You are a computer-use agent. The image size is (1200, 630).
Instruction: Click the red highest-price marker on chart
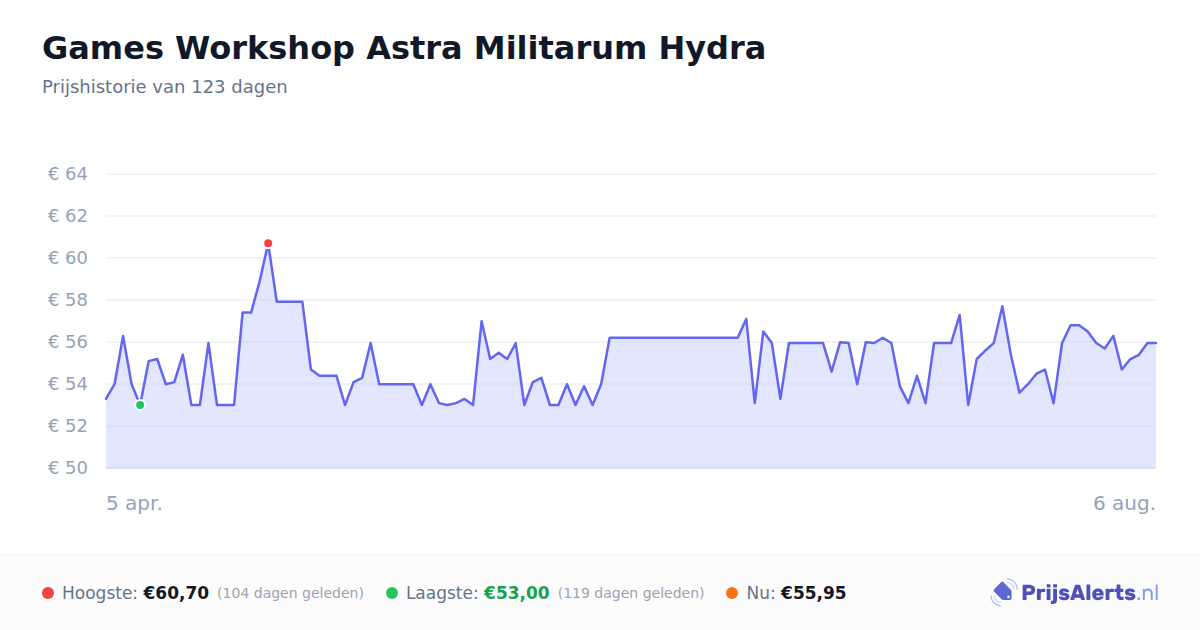[268, 243]
